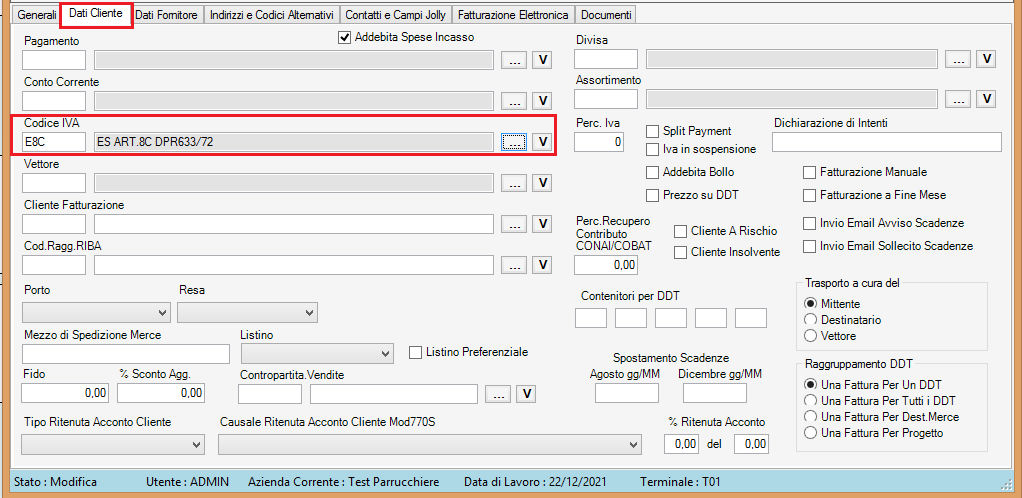Uncheck Addebita Spese Incasso checkbox
This screenshot has height=498, width=1022.
[345, 38]
